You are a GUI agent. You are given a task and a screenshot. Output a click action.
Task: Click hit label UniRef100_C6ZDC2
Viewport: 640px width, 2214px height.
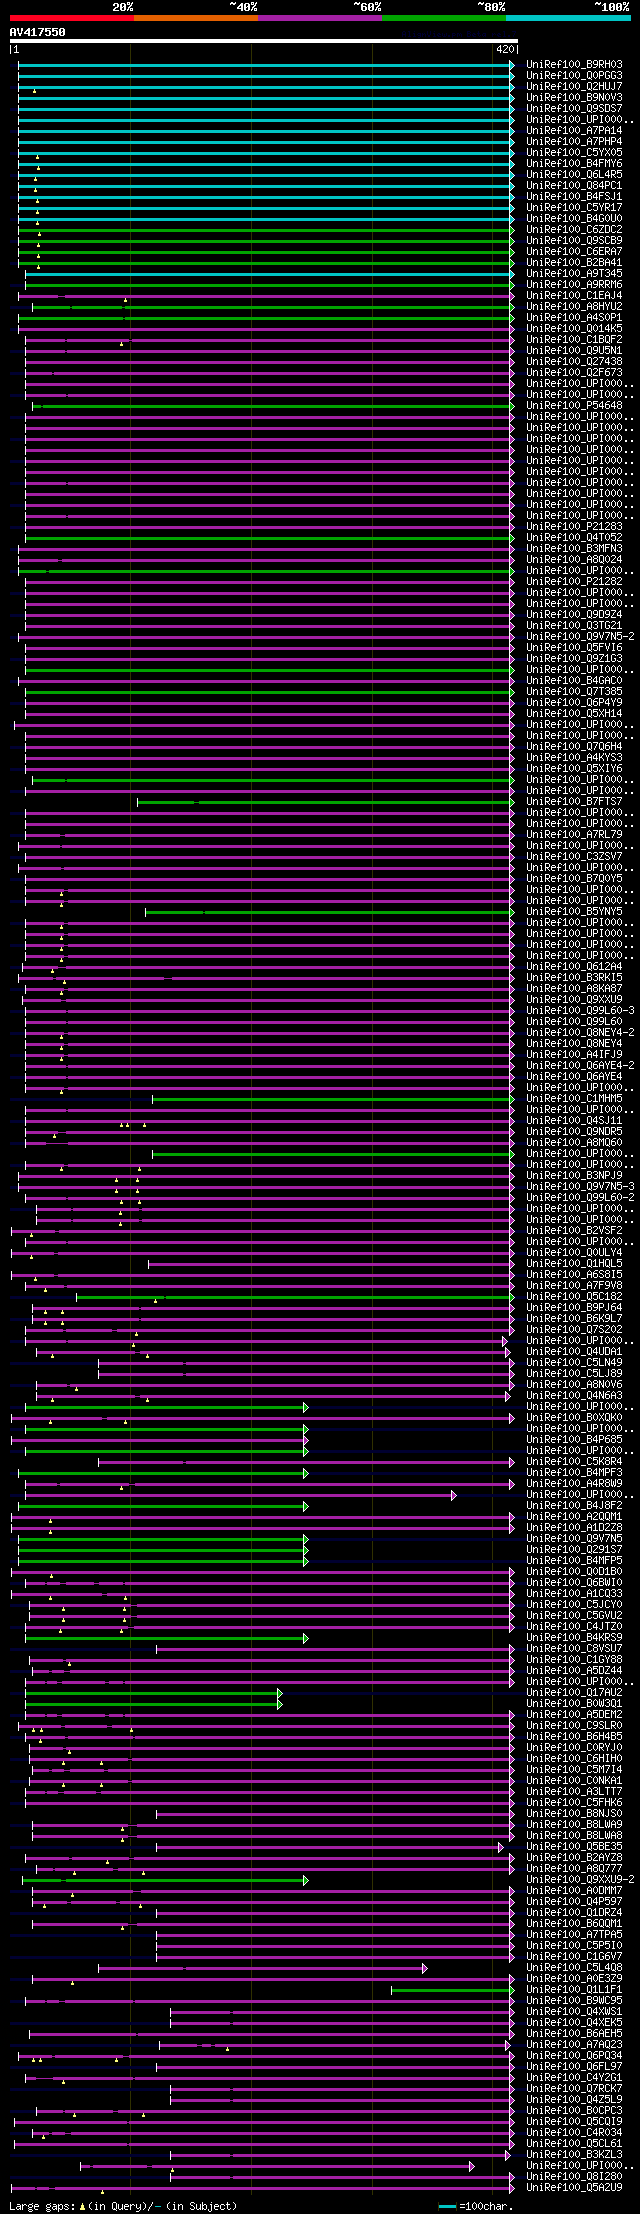point(574,229)
